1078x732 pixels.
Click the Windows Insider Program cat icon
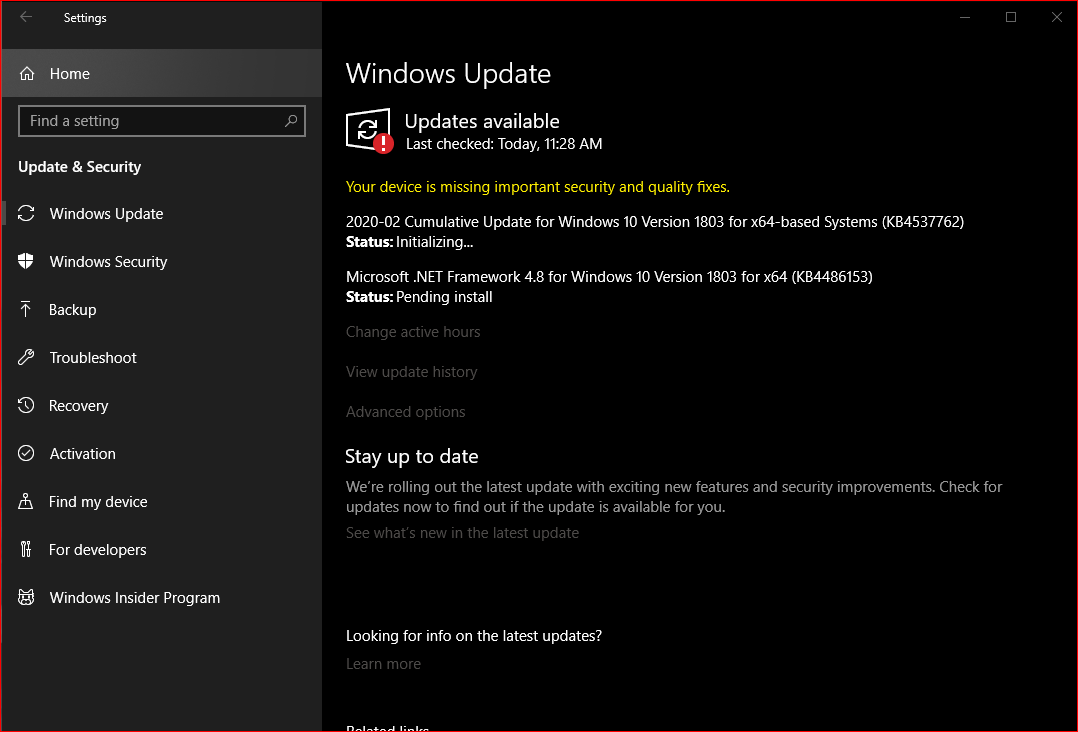point(26,597)
